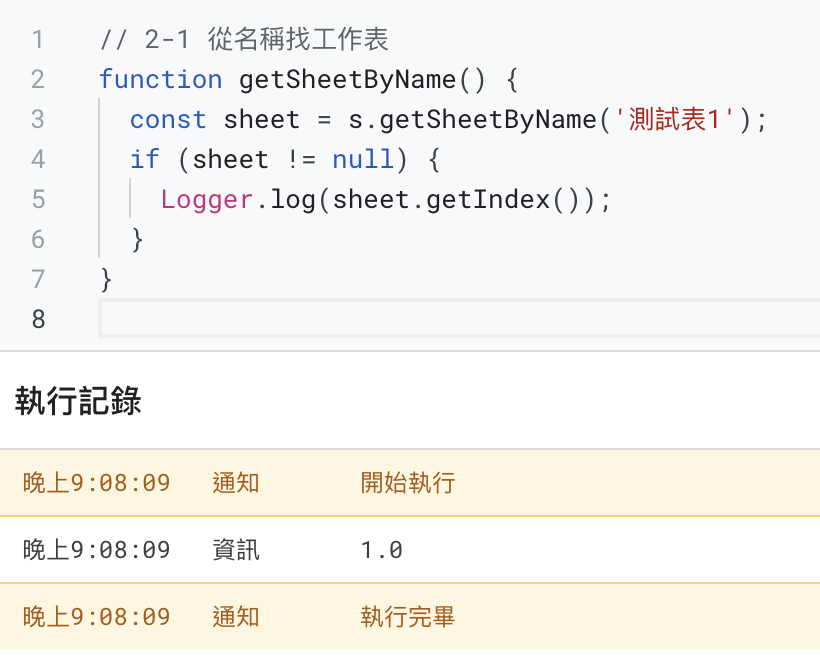
Task: Select the 開始執行 log entry
Action: point(410,483)
